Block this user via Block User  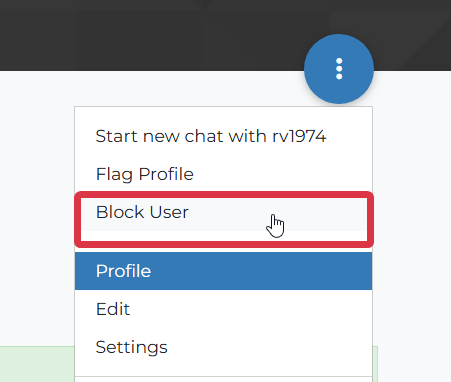(223, 212)
